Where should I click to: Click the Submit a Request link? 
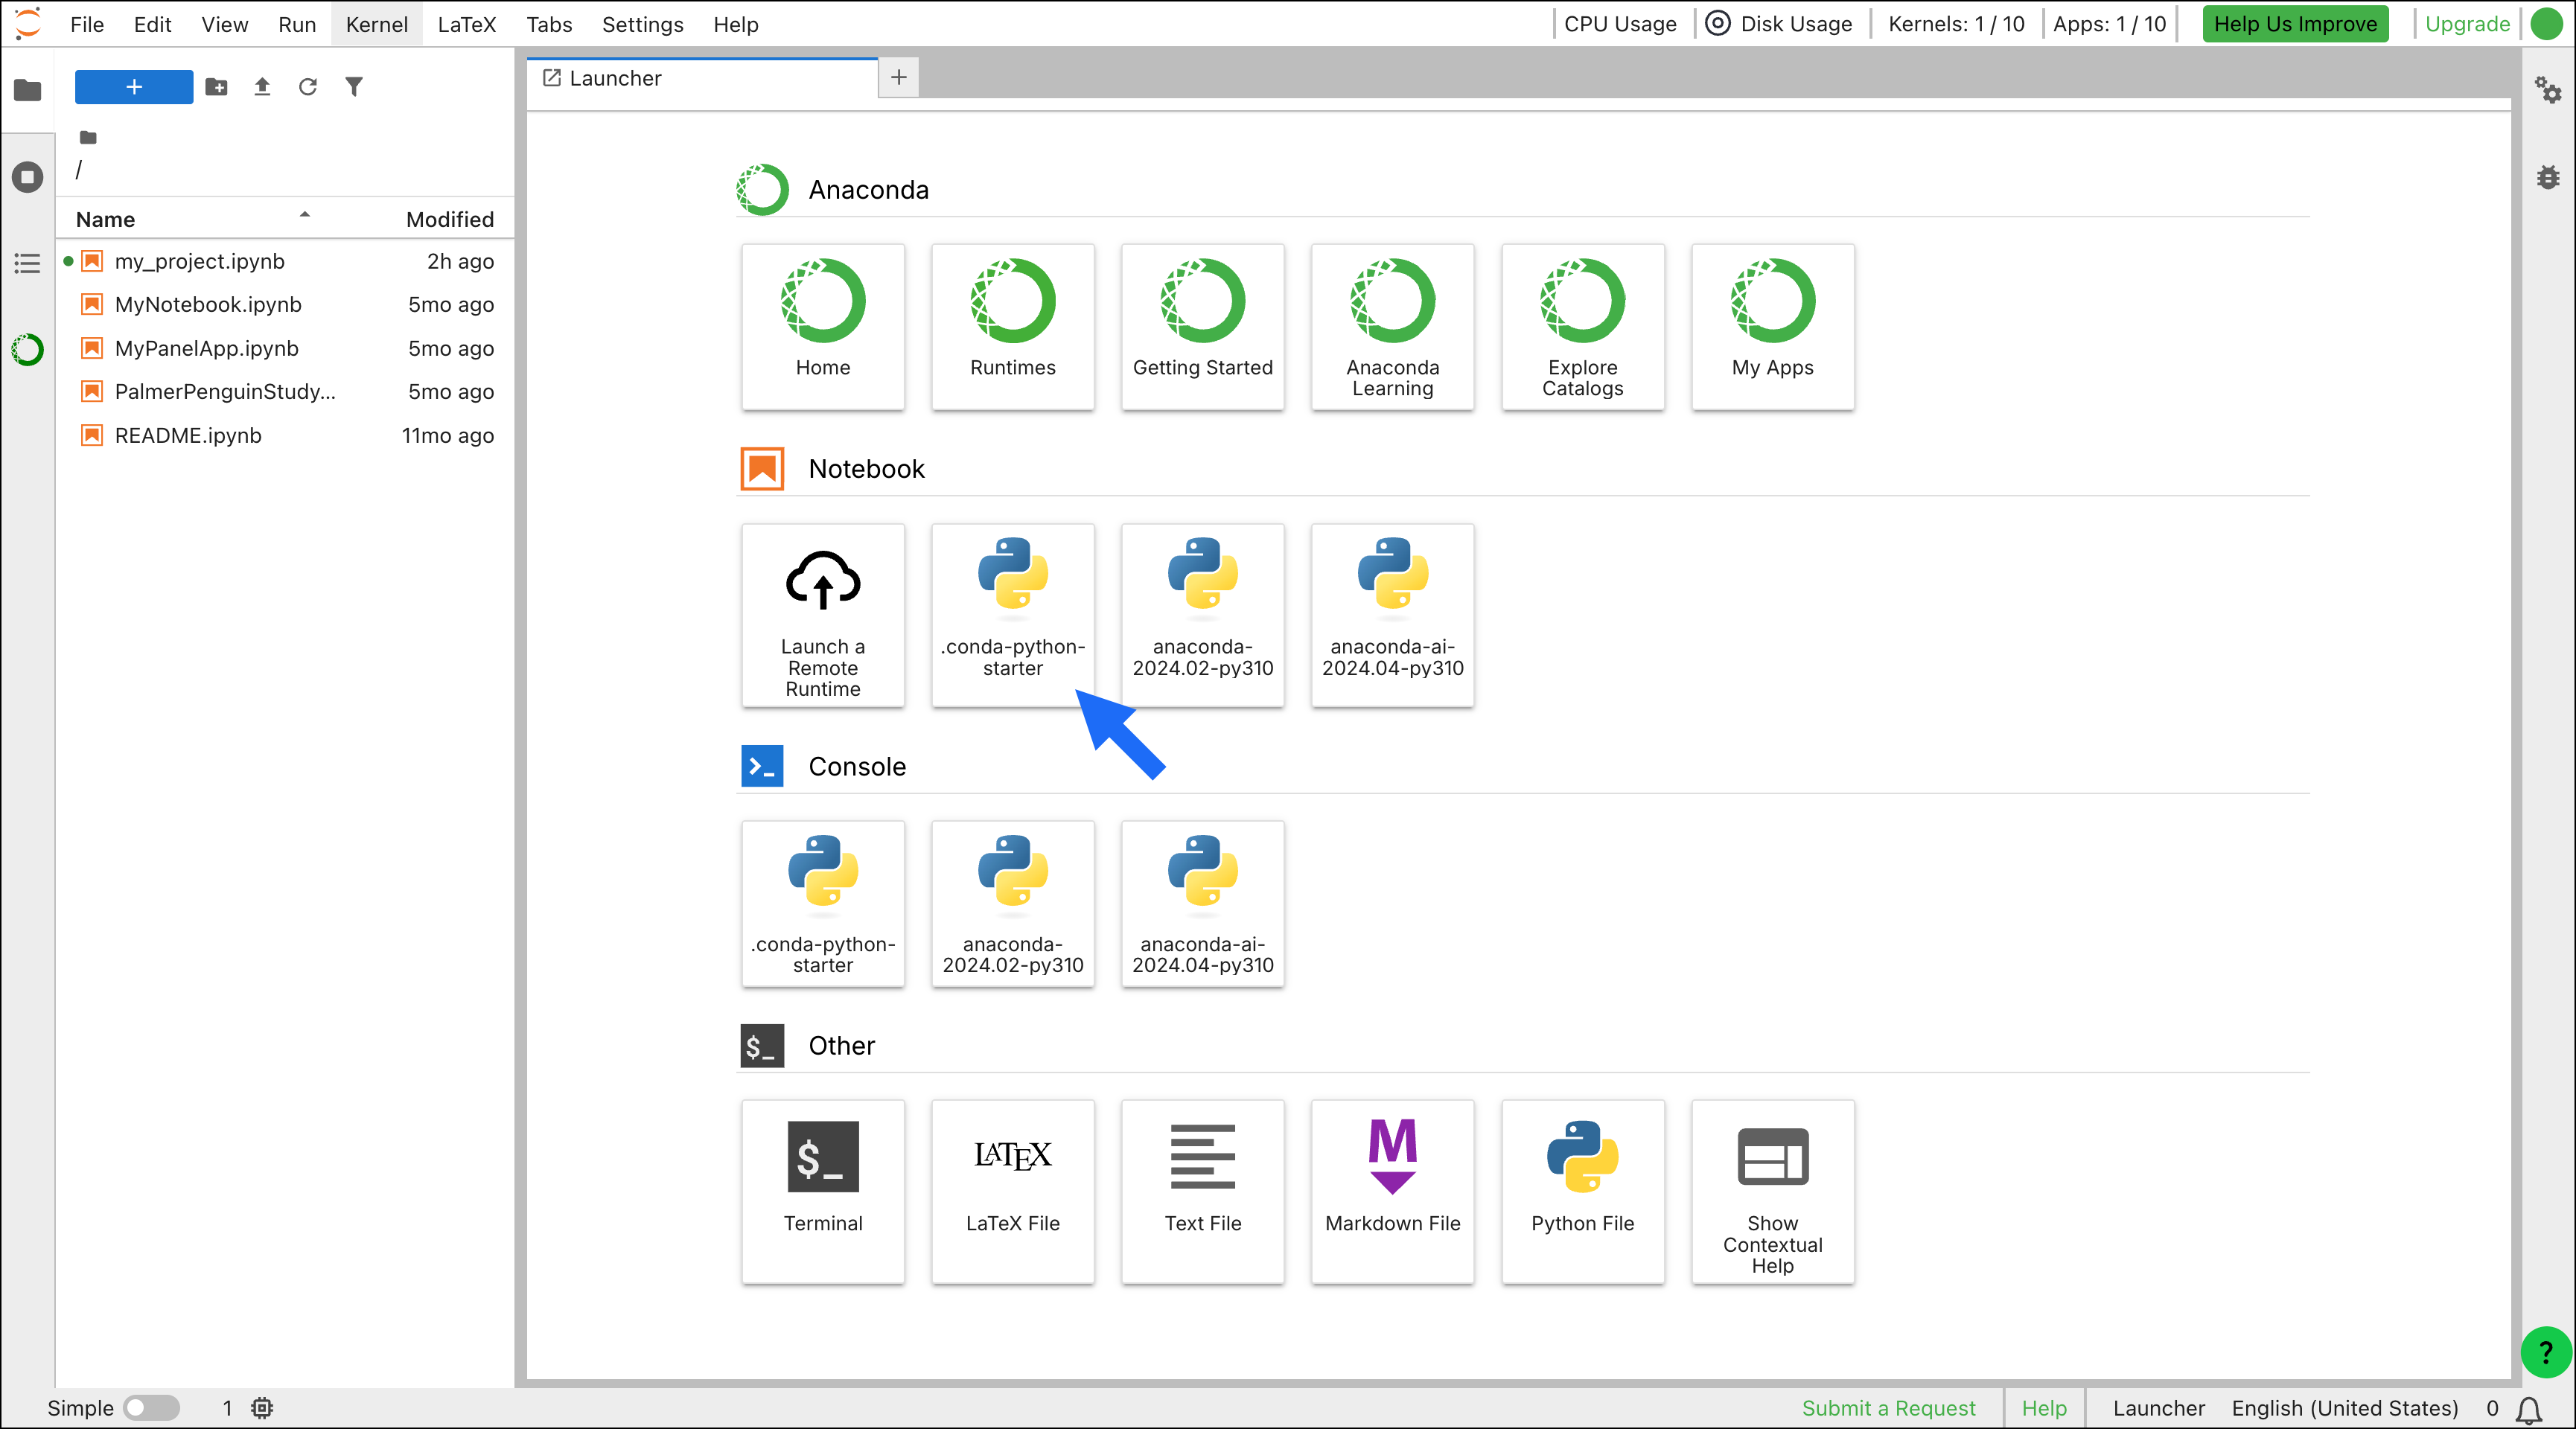click(1888, 1407)
